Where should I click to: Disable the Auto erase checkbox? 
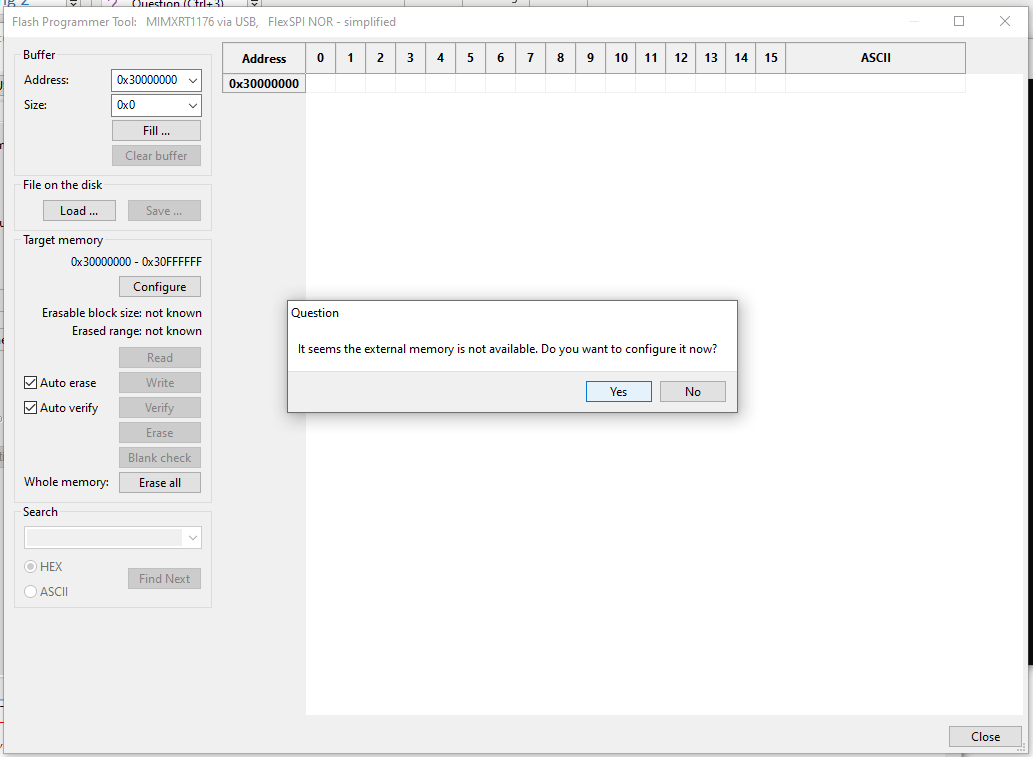click(29, 382)
